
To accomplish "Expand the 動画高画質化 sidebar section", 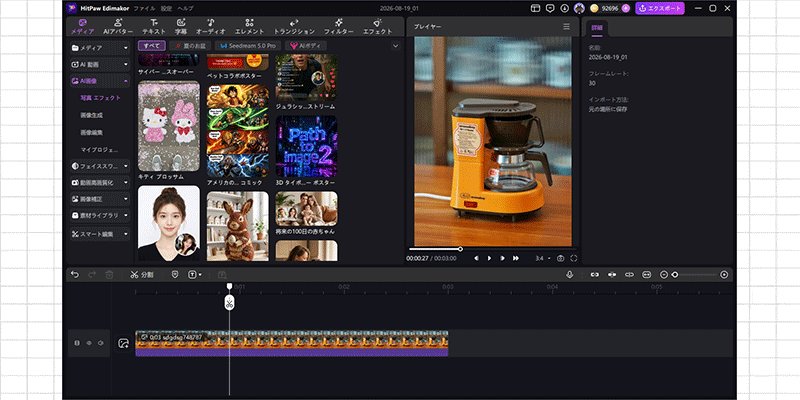I will (x=100, y=182).
